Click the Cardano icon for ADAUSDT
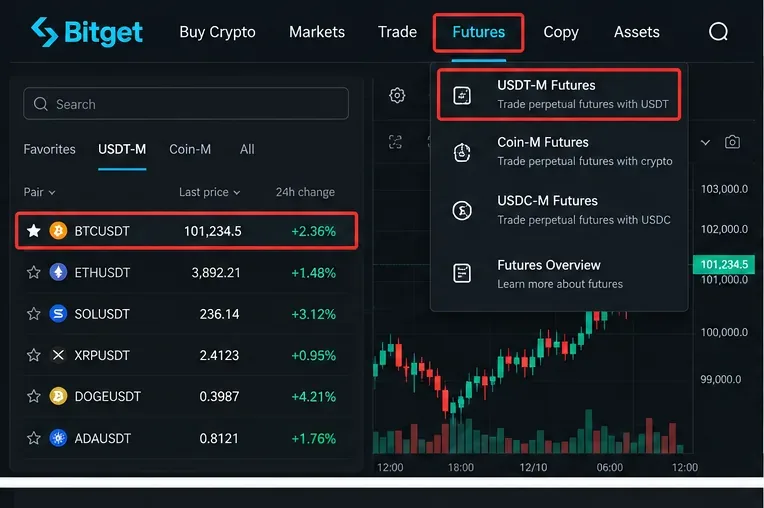 (x=58, y=438)
